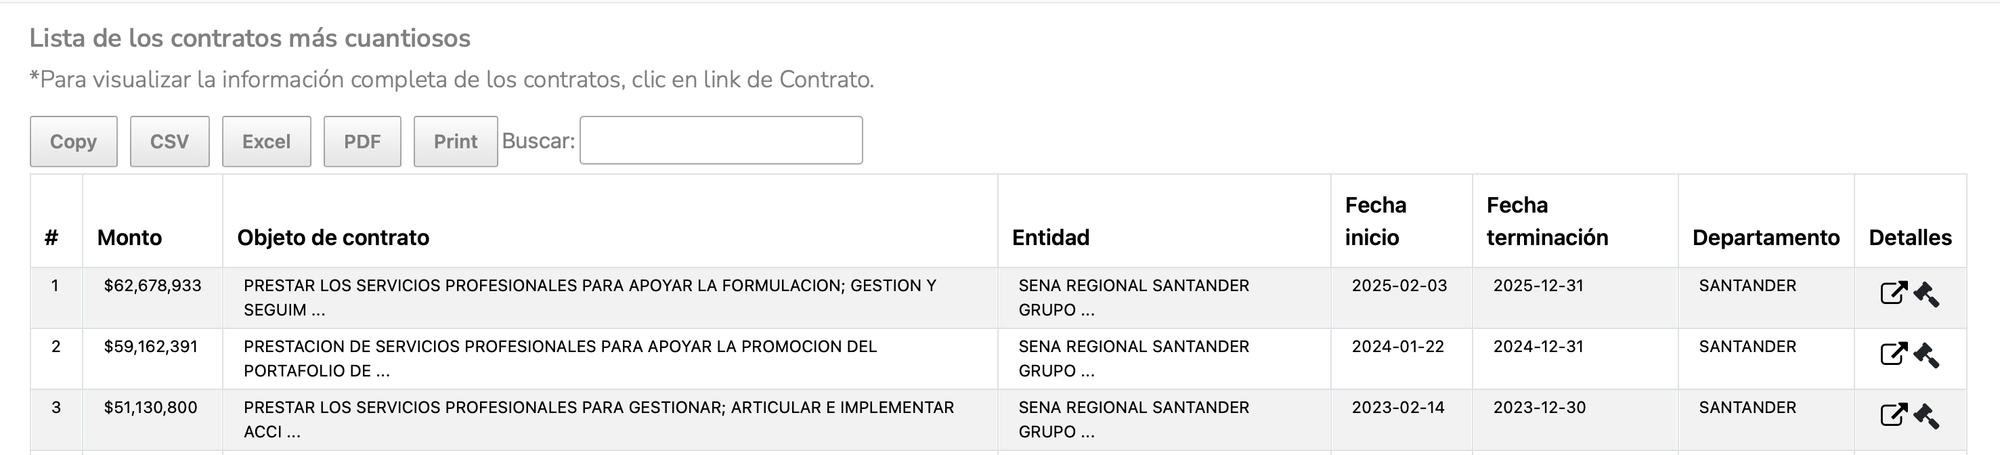Print the contracts table
Viewport: 2000px width, 455px height.
[x=455, y=141]
